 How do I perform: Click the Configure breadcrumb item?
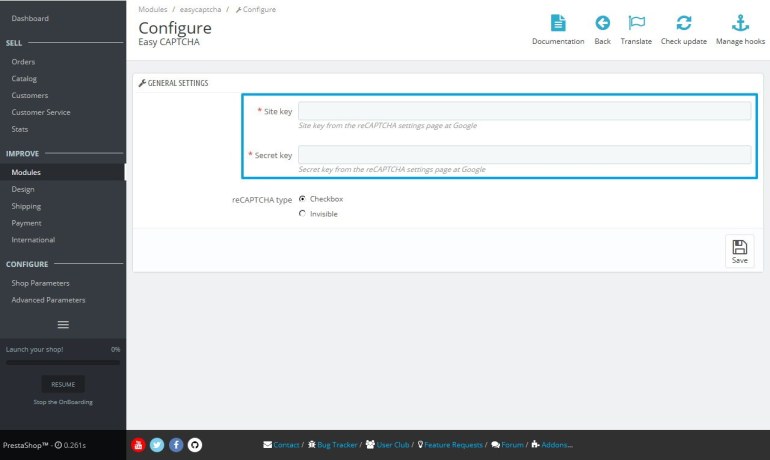tap(256, 9)
